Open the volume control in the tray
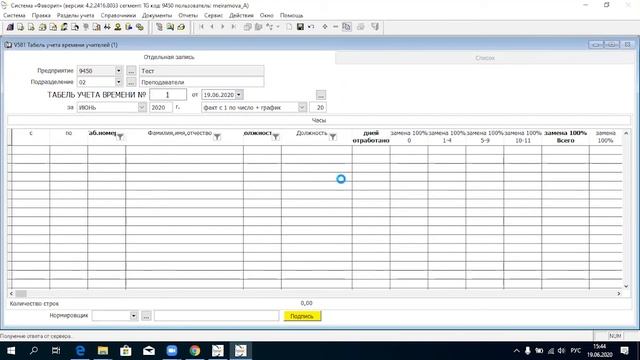The image size is (640, 360). (561, 351)
